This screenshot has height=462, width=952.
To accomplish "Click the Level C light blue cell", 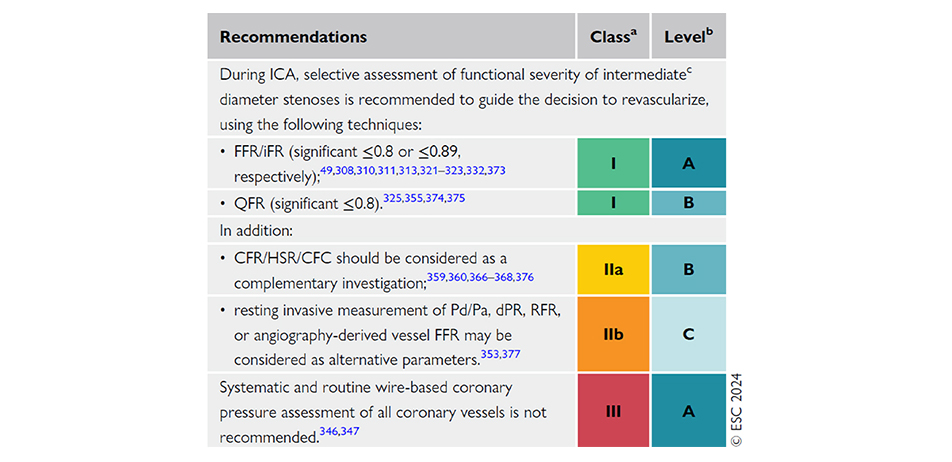I will coord(688,334).
